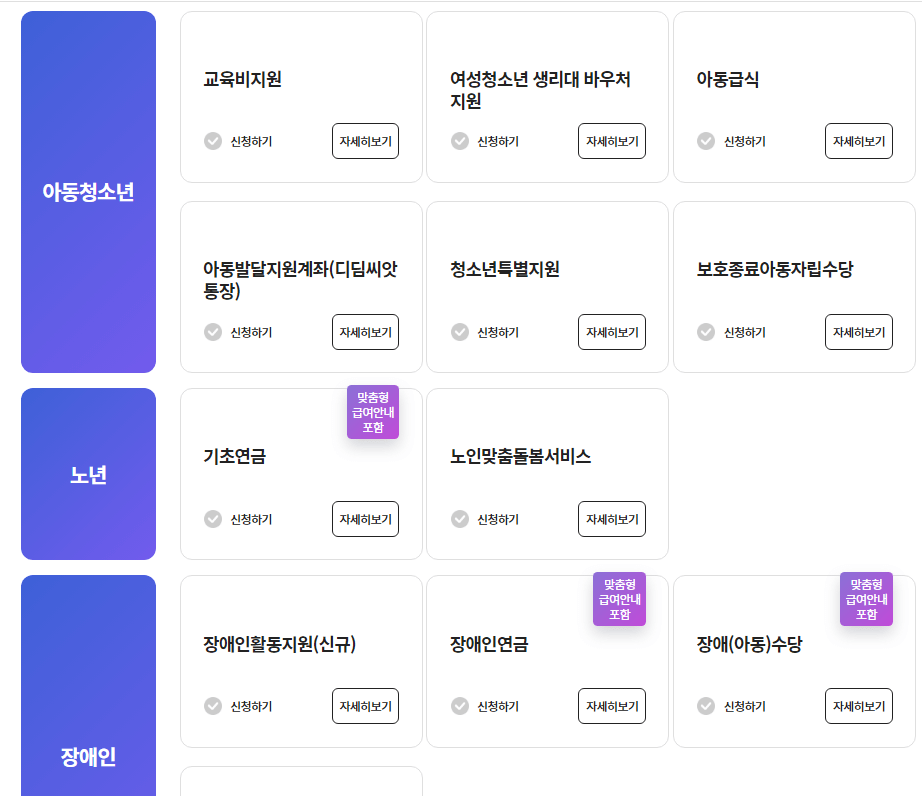This screenshot has height=796, width=922.
Task: Open 자세히보기 for 노인맞춤돌봄서비스
Action: (612, 519)
